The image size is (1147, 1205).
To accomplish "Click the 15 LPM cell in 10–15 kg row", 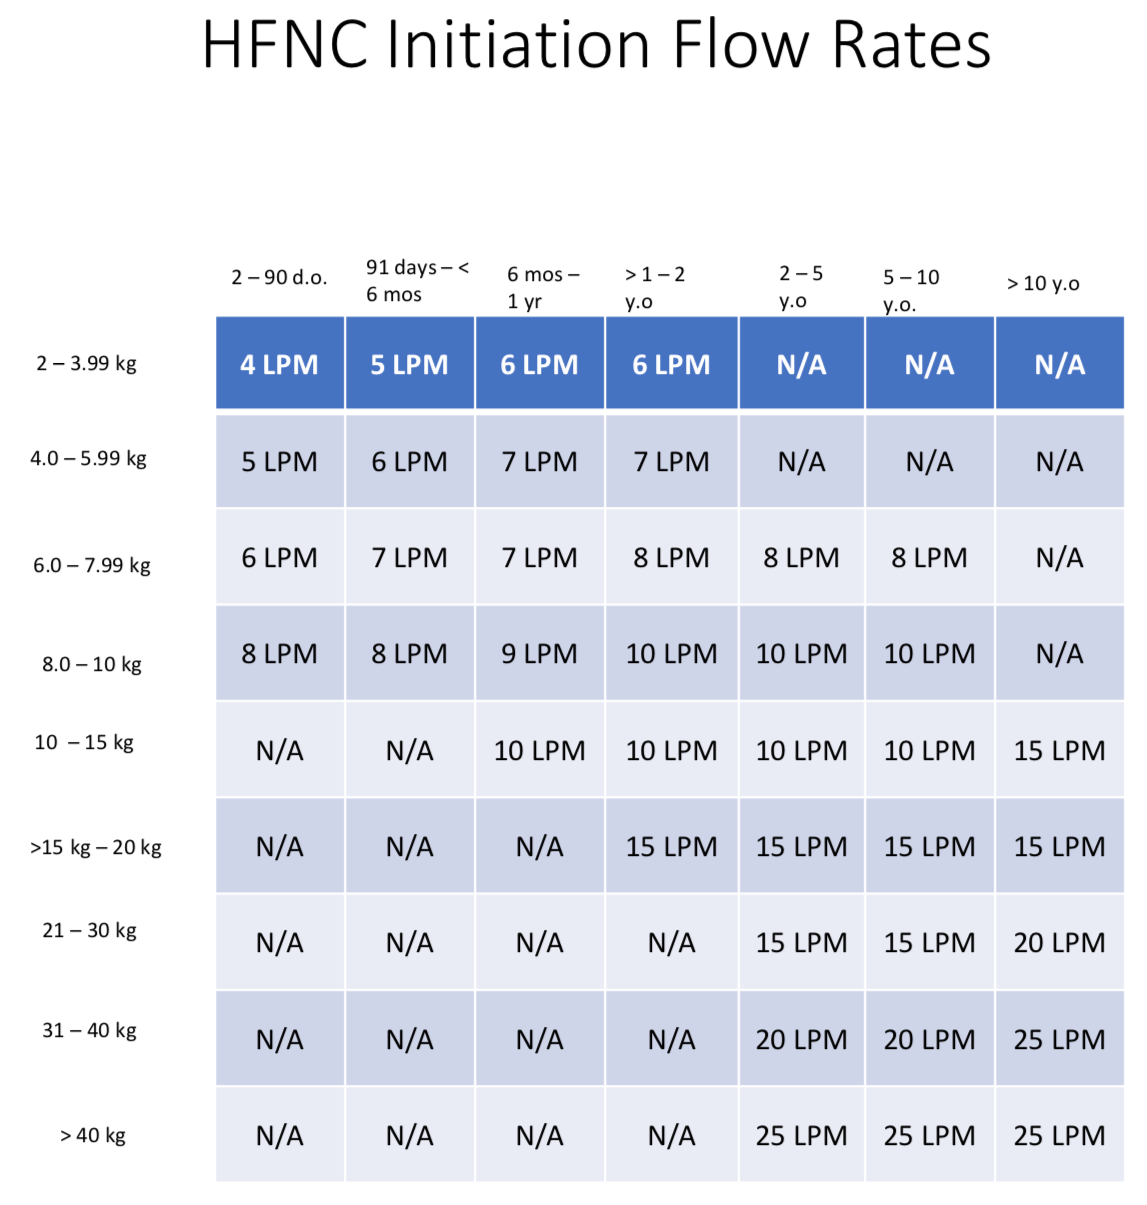I will click(x=1059, y=751).
